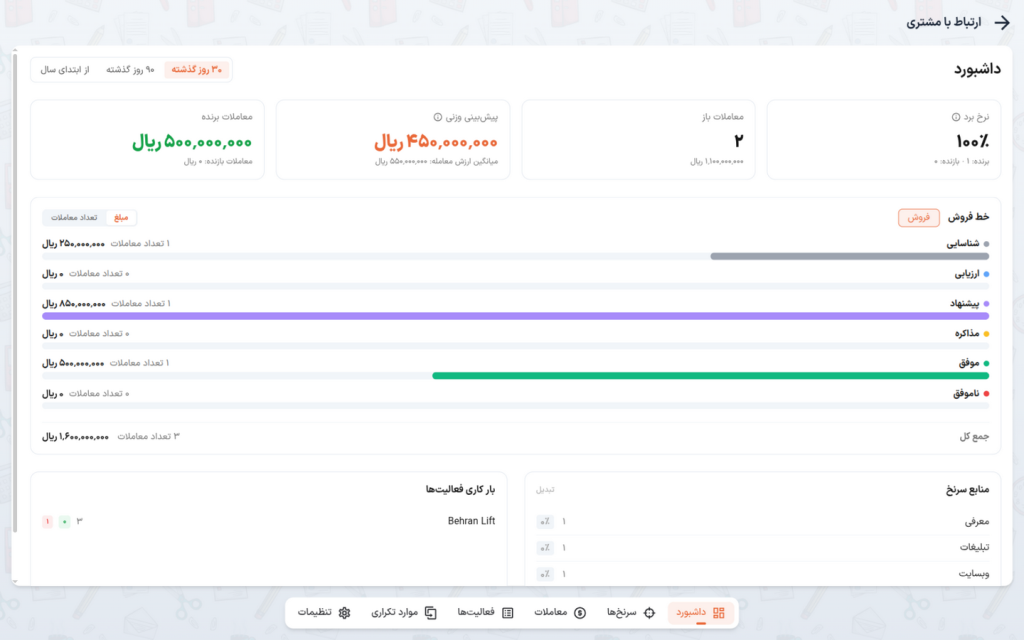The height and width of the screenshot is (640, 1024).
Task: Open تنظیمات with the gear icon
Action: pos(344,613)
